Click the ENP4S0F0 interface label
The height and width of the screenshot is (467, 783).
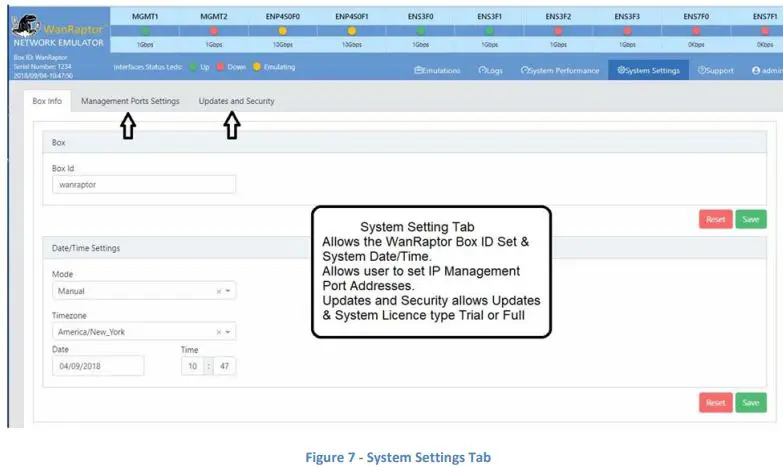(283, 16)
